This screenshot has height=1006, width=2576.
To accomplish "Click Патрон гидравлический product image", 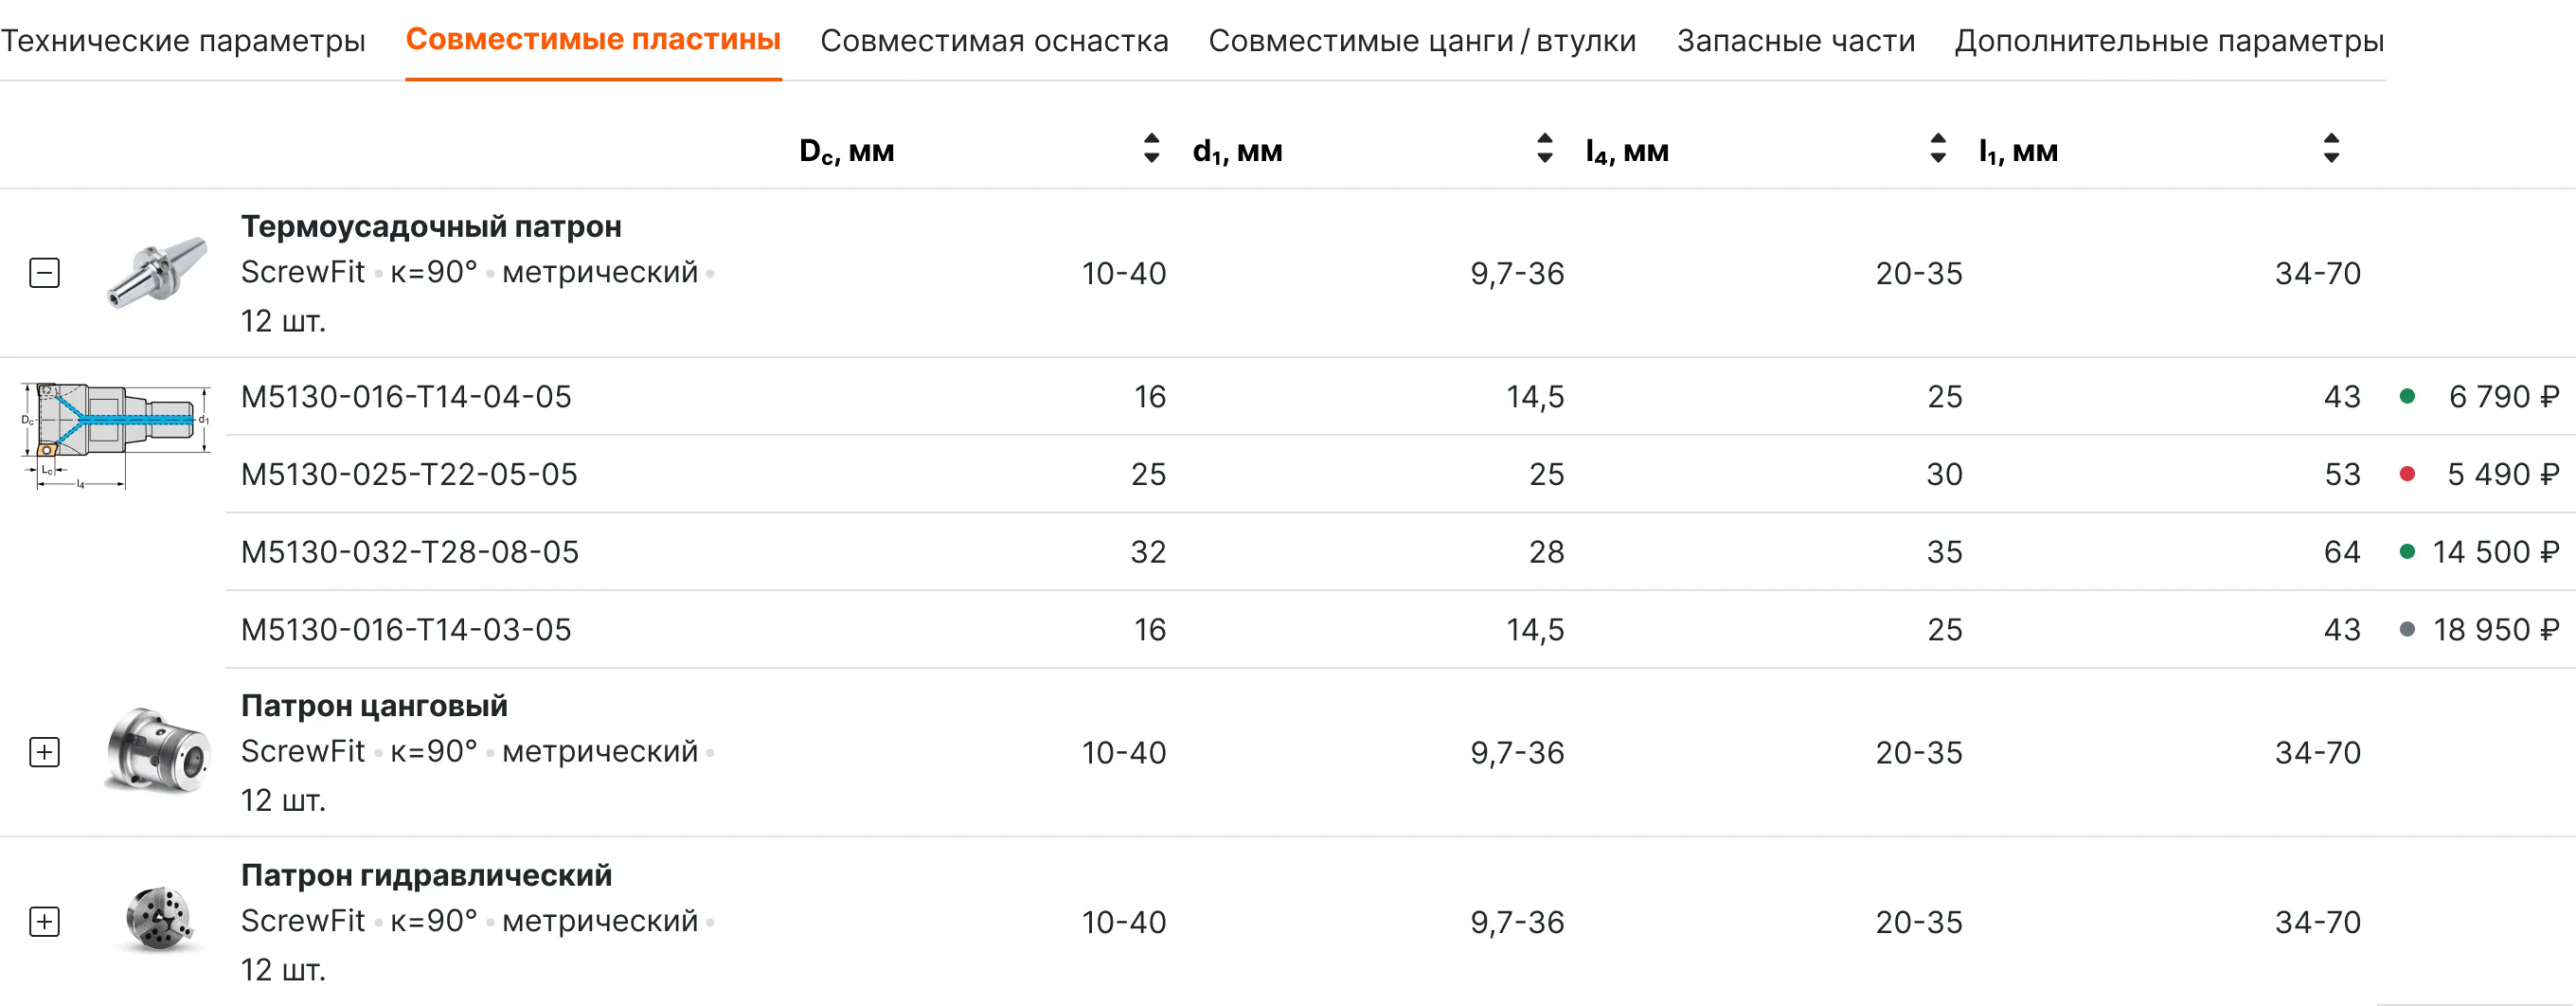I will (157, 920).
